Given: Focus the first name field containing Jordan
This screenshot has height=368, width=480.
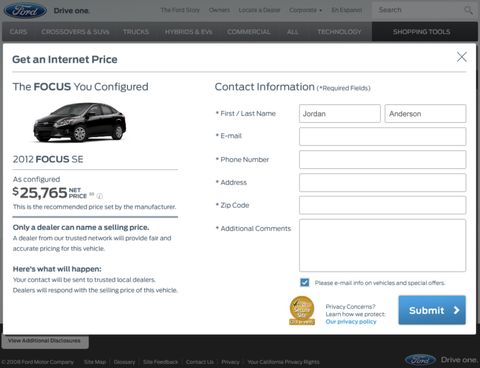Looking at the screenshot, I should point(340,114).
